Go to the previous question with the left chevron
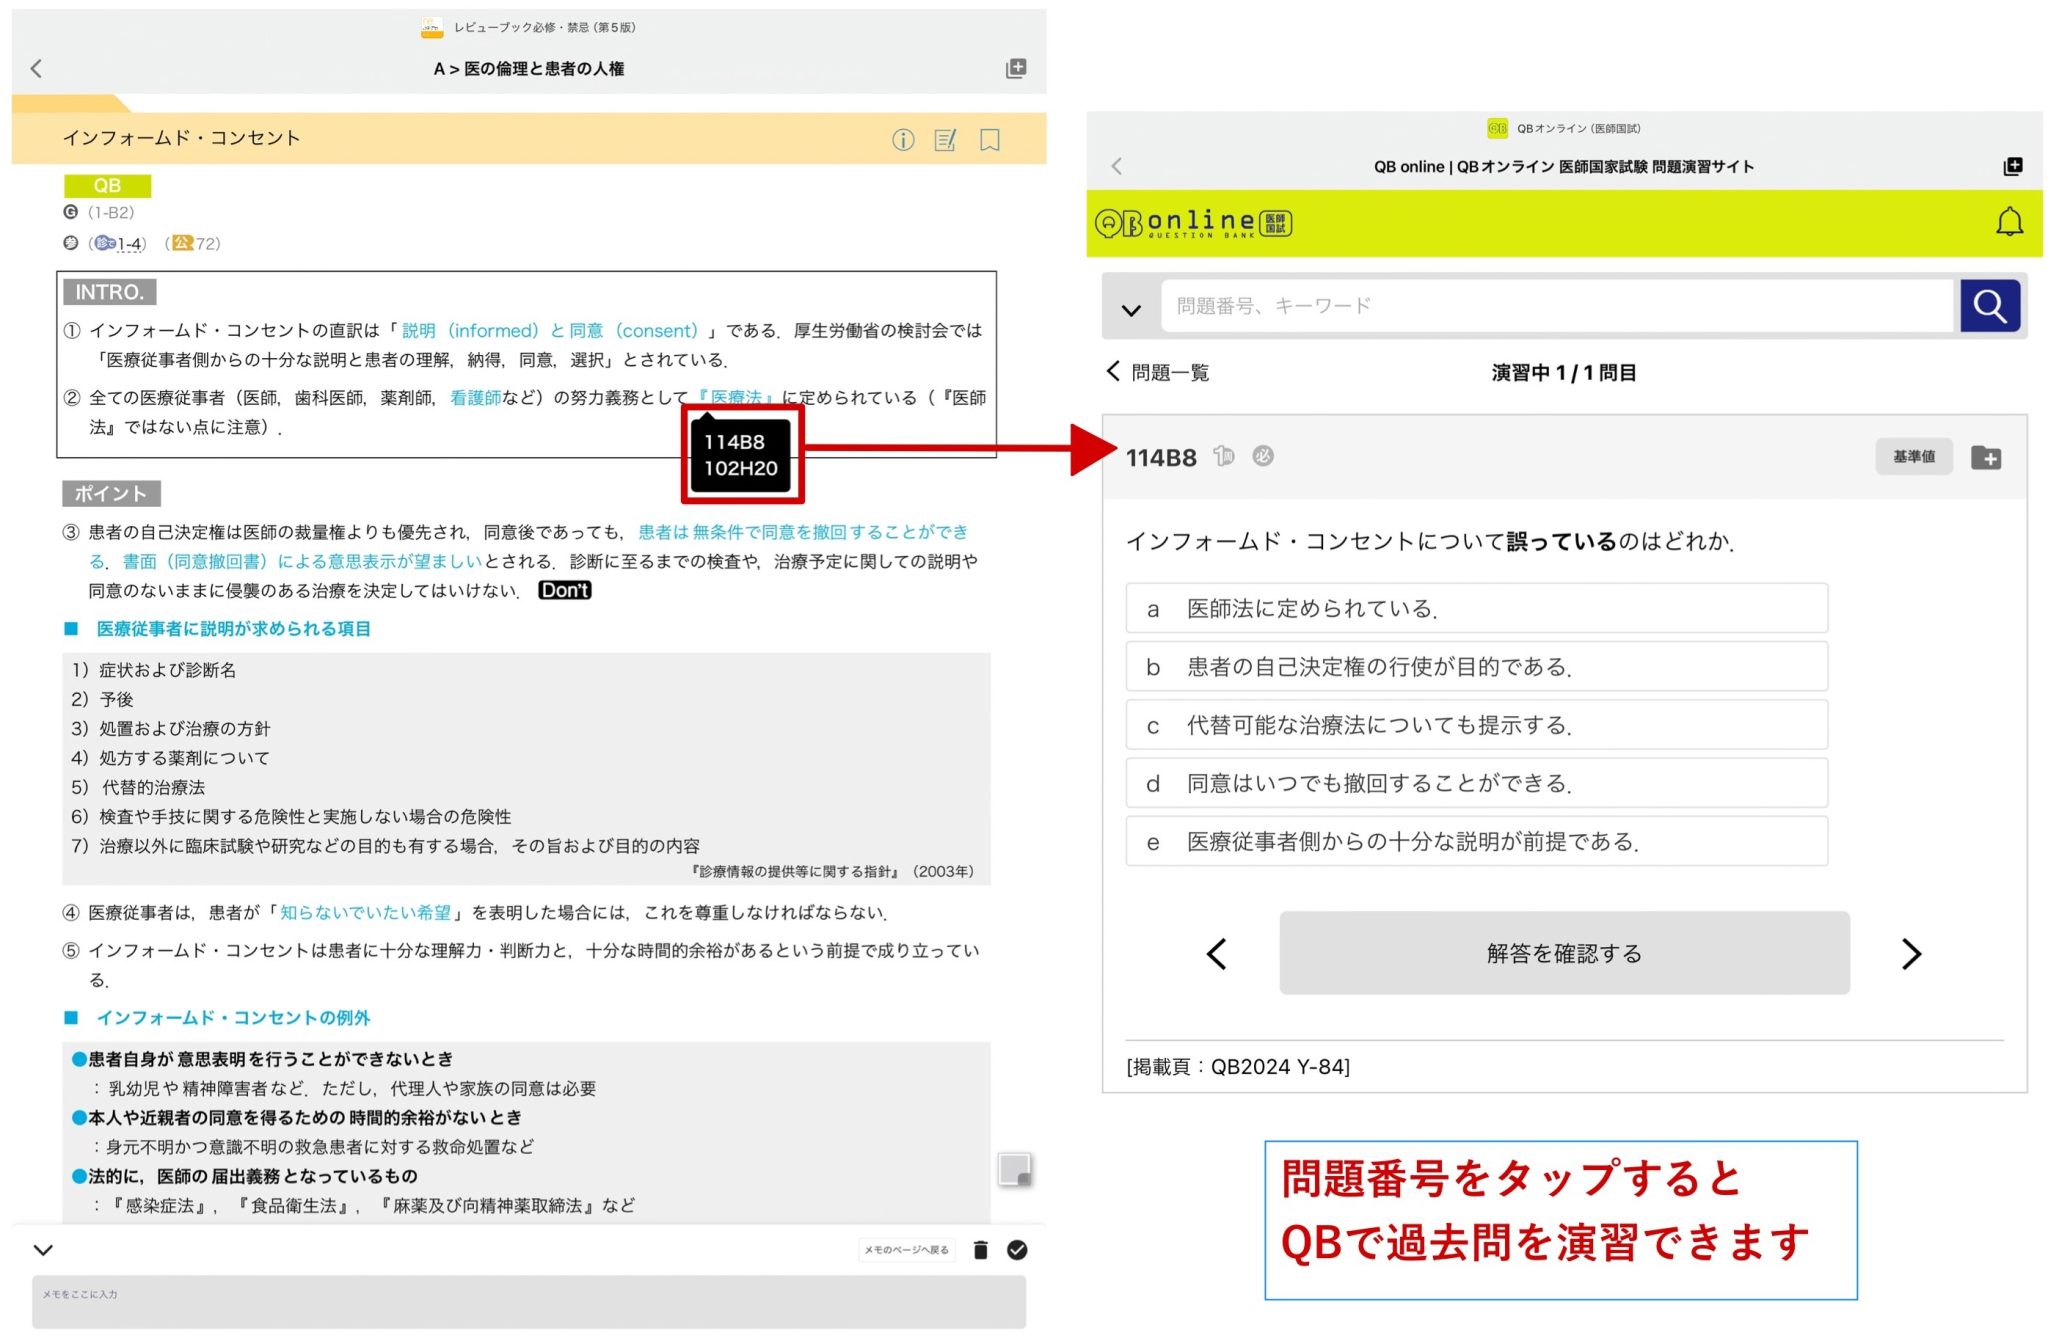Viewport: 2048px width, 1341px height. (1218, 954)
